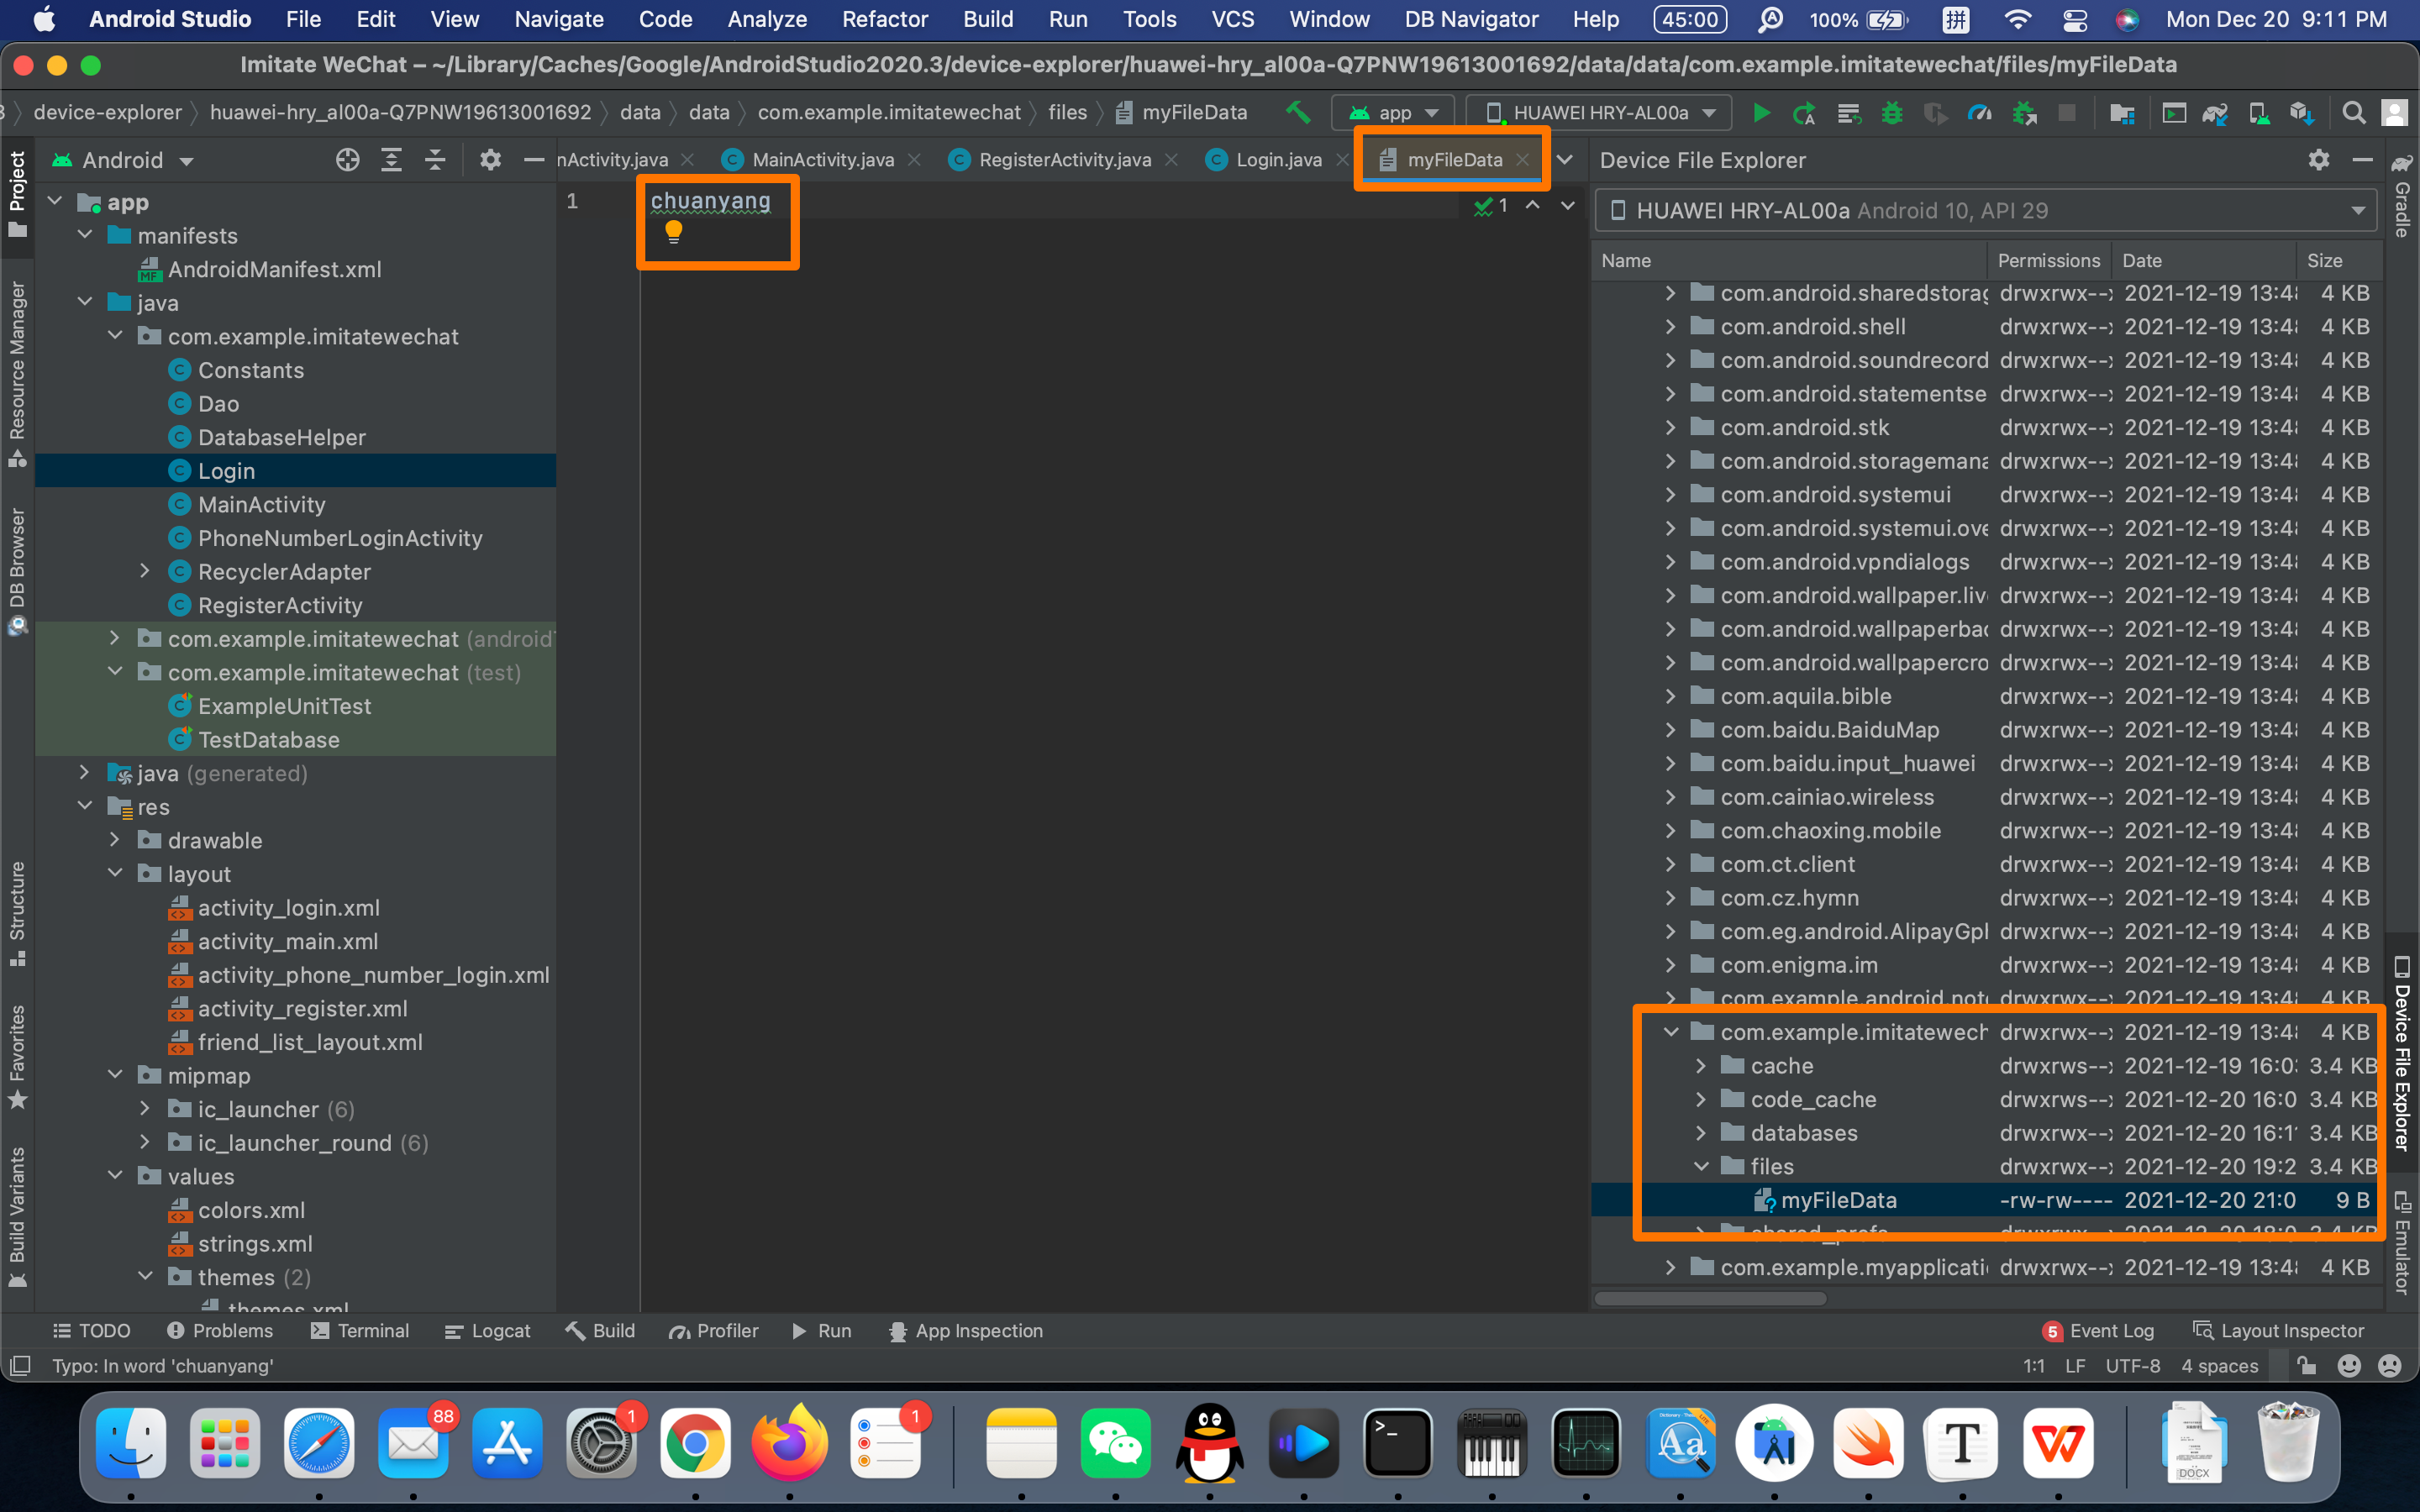Open the DB Navigator menu
The width and height of the screenshot is (2420, 1512).
tap(1470, 19)
